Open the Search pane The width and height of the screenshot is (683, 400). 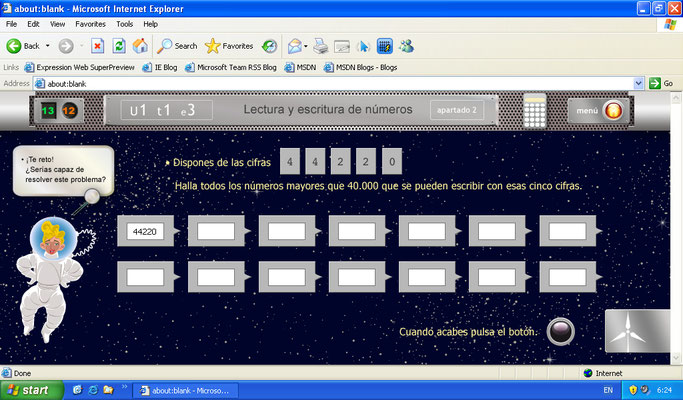point(177,46)
